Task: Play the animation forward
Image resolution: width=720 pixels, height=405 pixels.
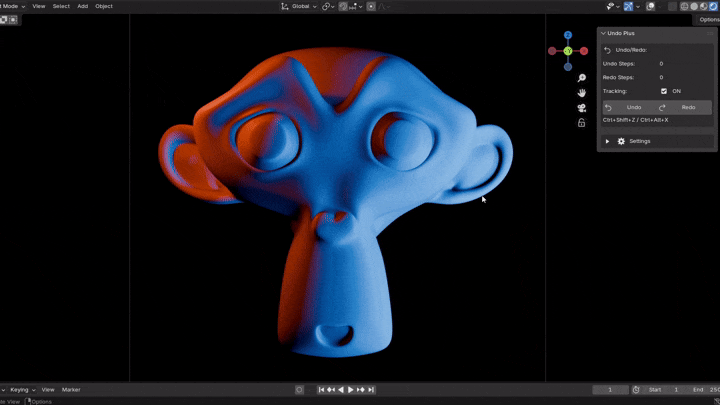Action: coord(350,390)
